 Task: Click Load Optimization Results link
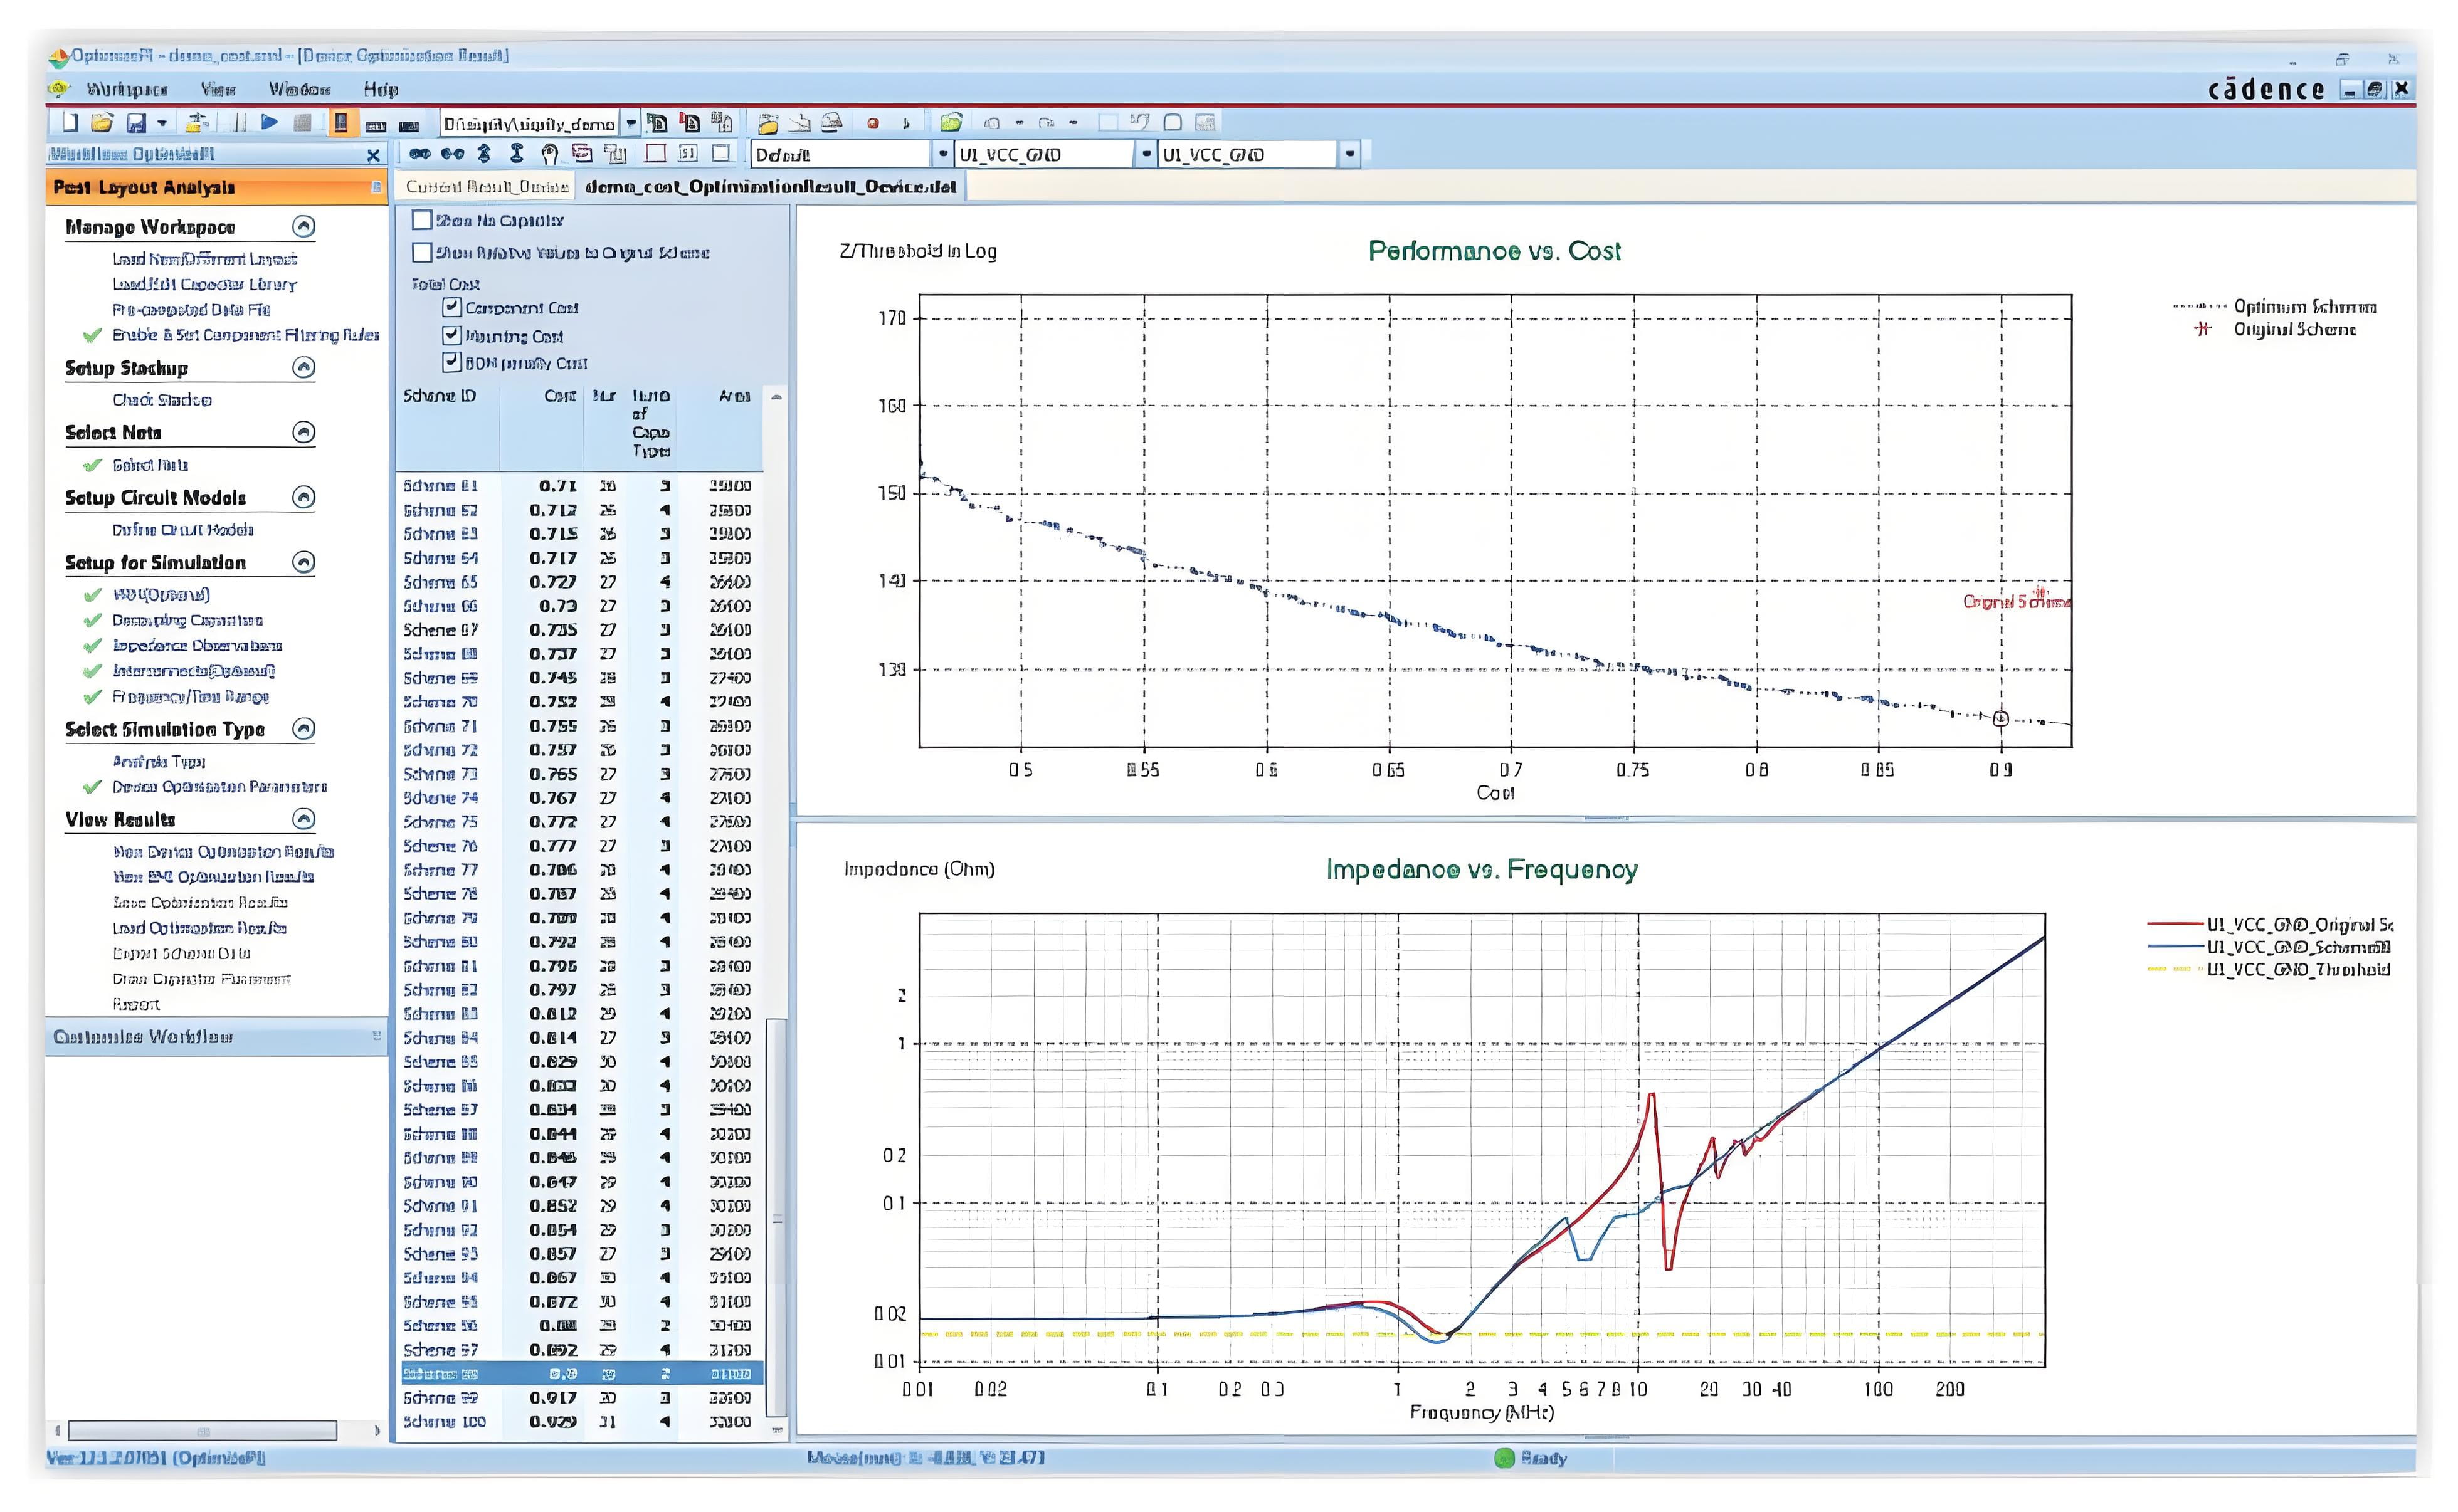pyautogui.click(x=200, y=928)
